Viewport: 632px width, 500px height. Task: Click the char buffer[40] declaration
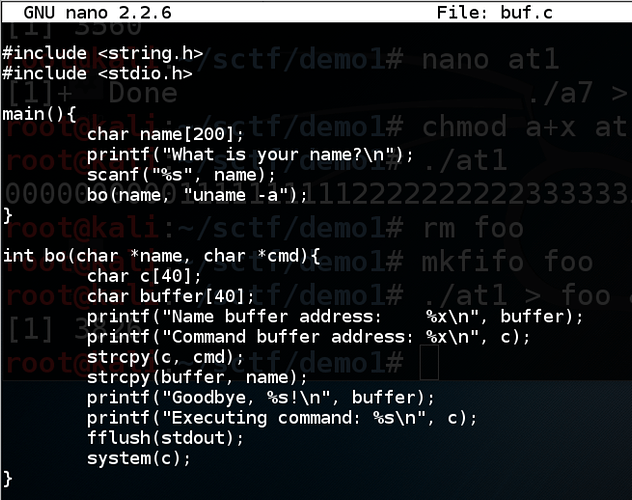(171, 297)
